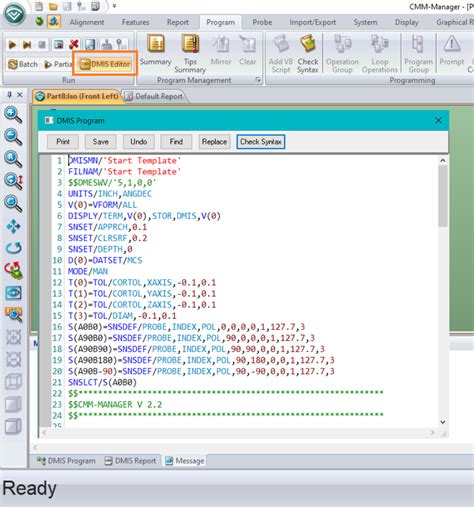Switch to bottom DMIS Report tab
The height and width of the screenshot is (507, 474).
(130, 461)
